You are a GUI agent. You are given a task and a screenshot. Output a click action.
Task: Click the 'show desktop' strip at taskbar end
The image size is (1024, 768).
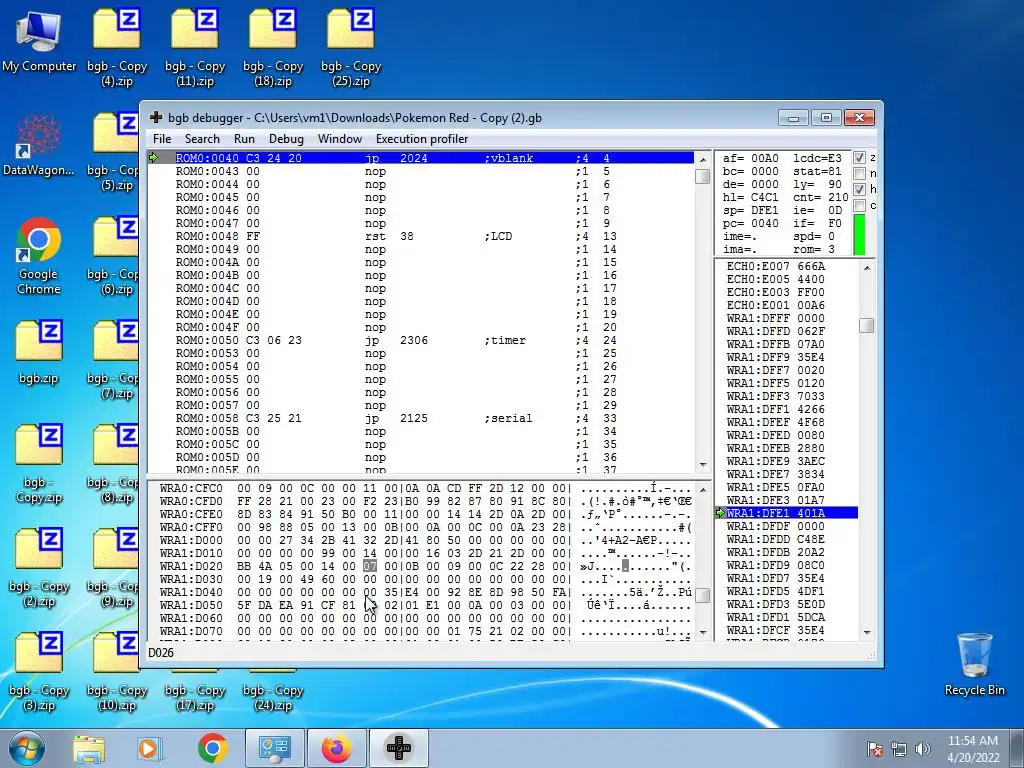pos(1019,748)
